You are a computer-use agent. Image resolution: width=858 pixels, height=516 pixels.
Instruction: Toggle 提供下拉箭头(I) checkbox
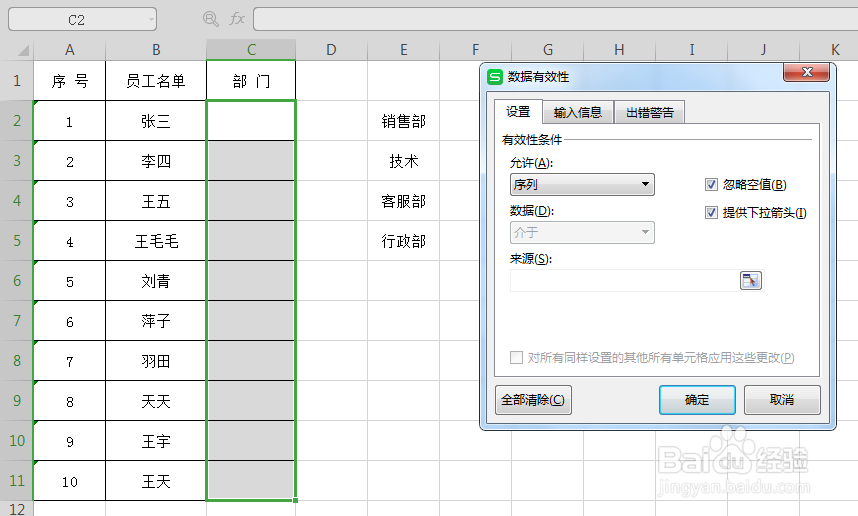711,213
